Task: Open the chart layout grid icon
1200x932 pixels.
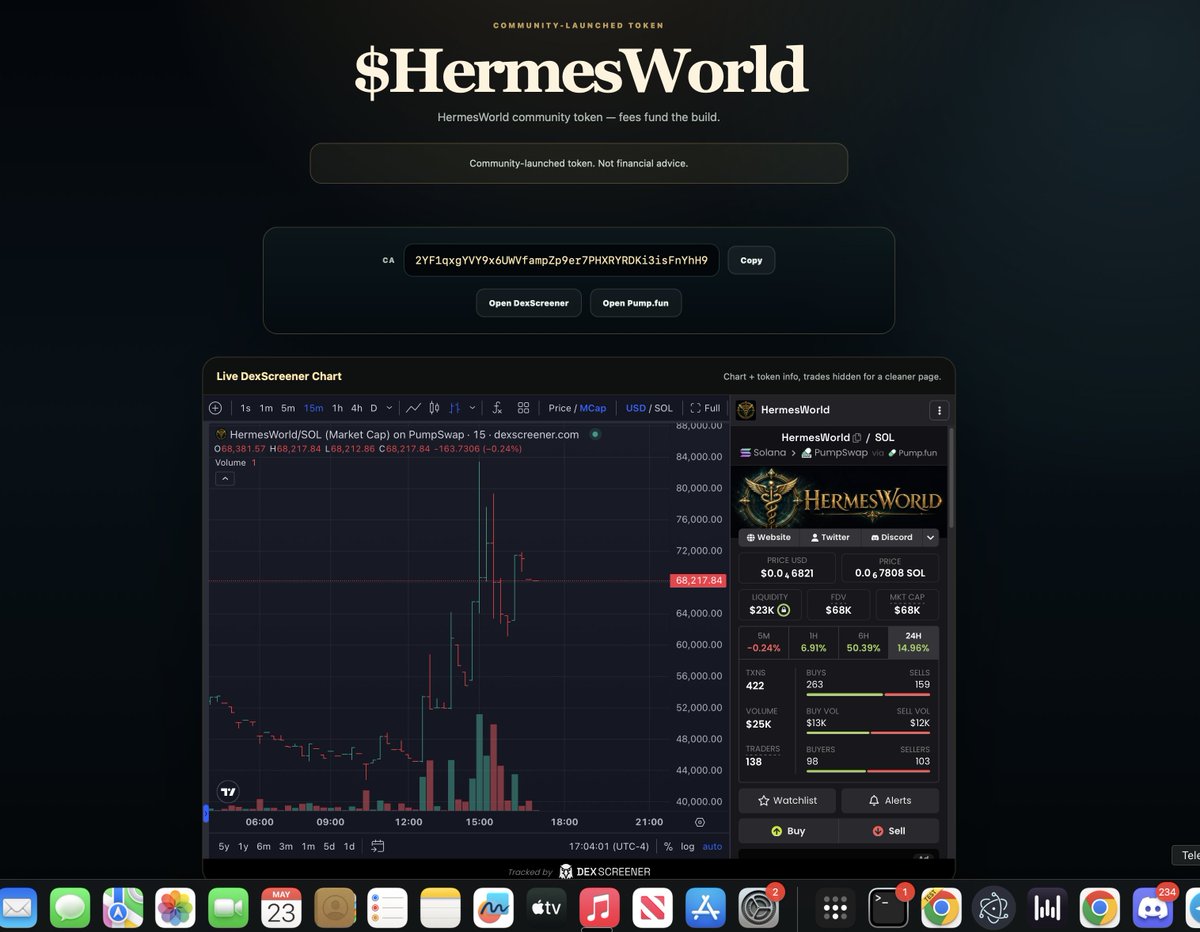Action: (523, 408)
